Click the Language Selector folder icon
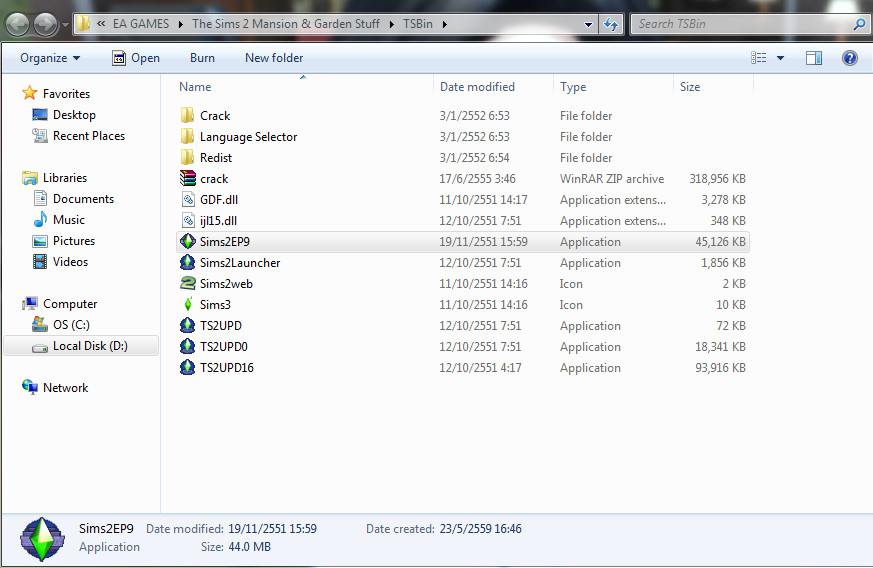This screenshot has width=873, height=568. [188, 136]
